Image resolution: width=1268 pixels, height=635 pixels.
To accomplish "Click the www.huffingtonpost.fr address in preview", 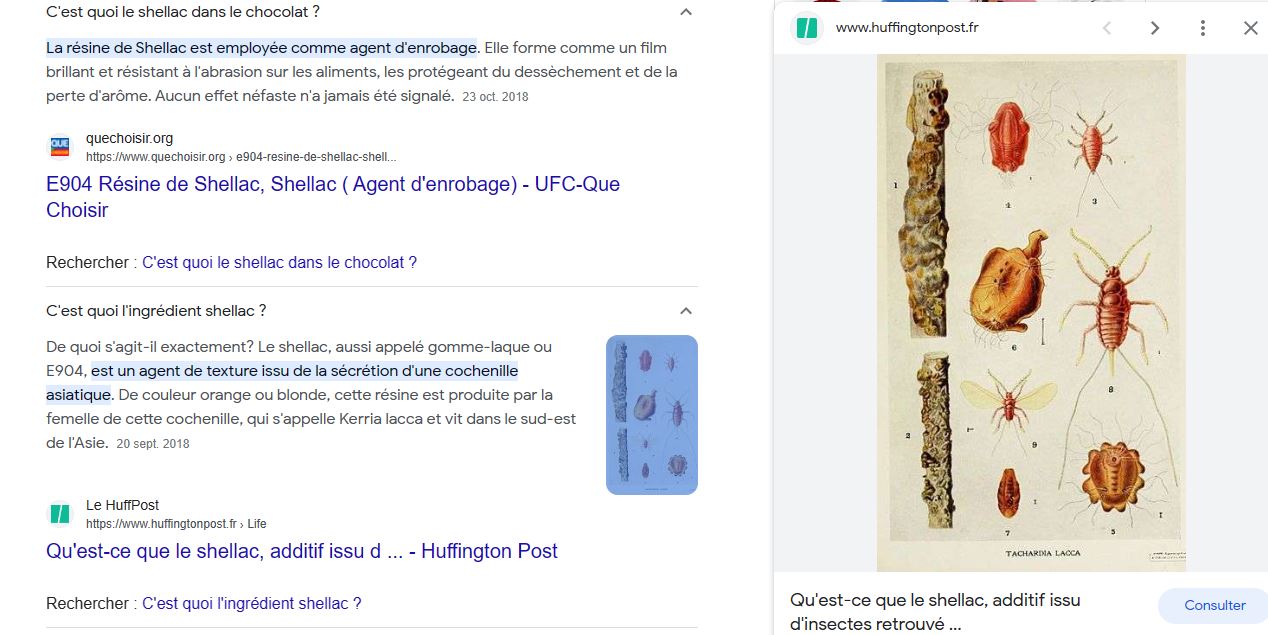I will coord(907,28).
